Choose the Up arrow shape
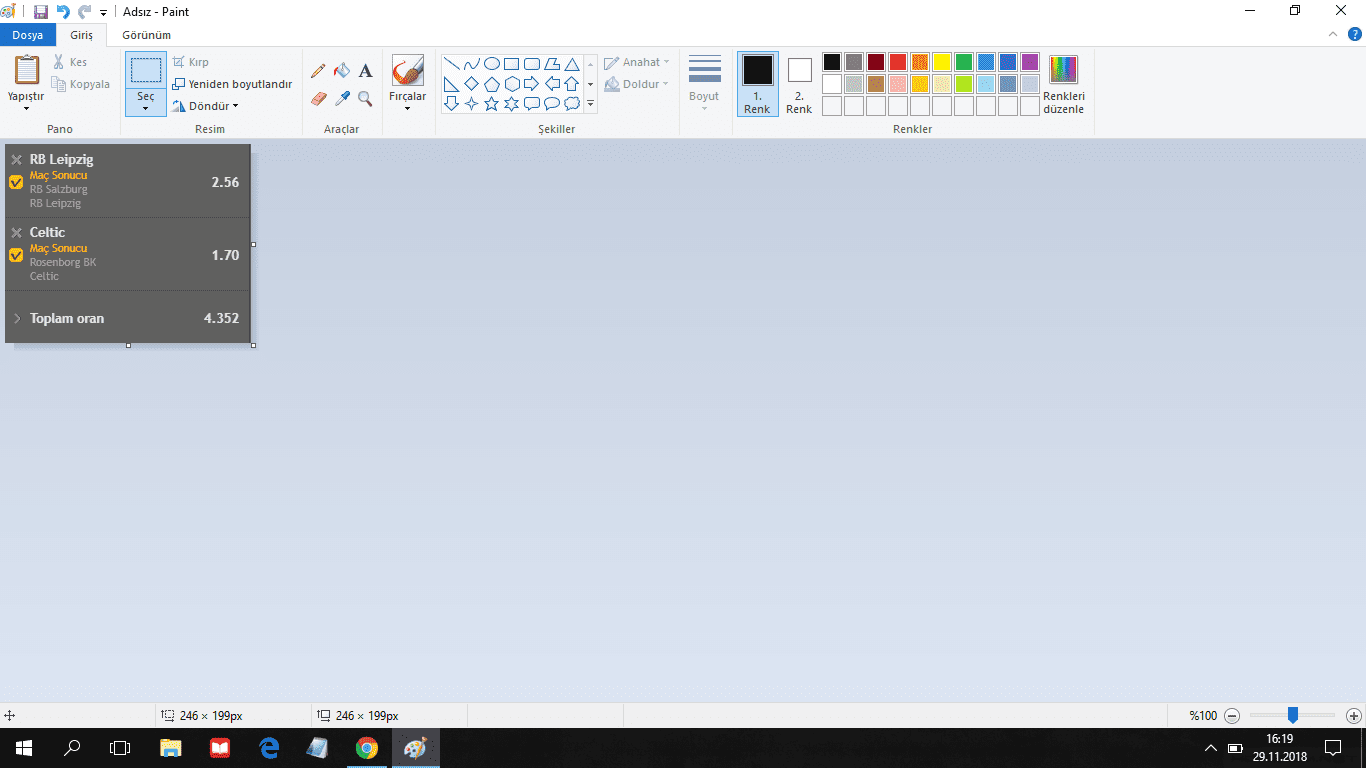Screen dimensions: 1366x768 click(572, 84)
